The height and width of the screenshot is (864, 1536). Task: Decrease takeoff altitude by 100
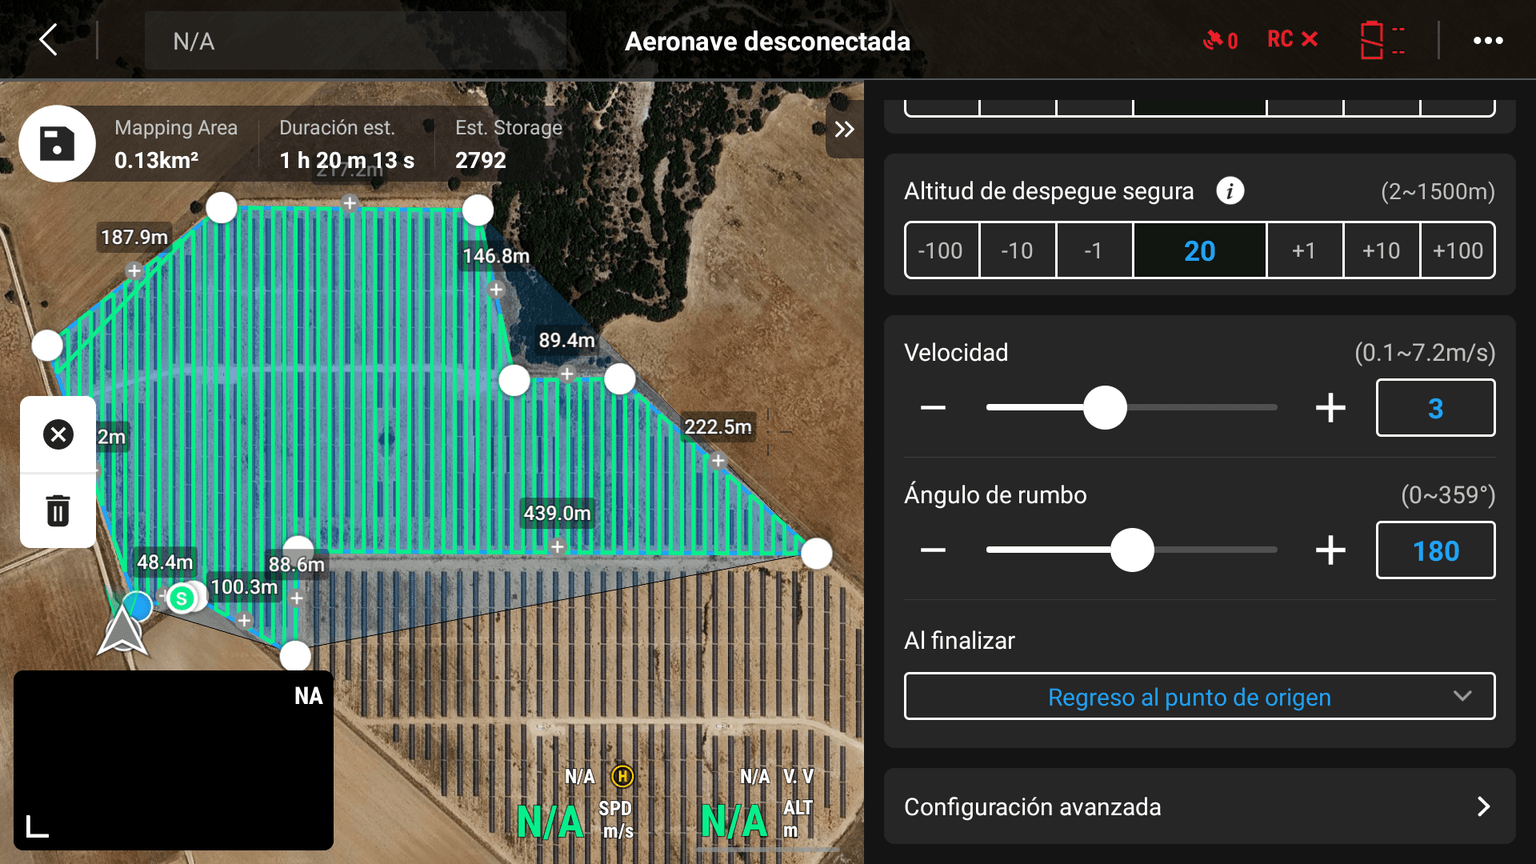coord(942,250)
